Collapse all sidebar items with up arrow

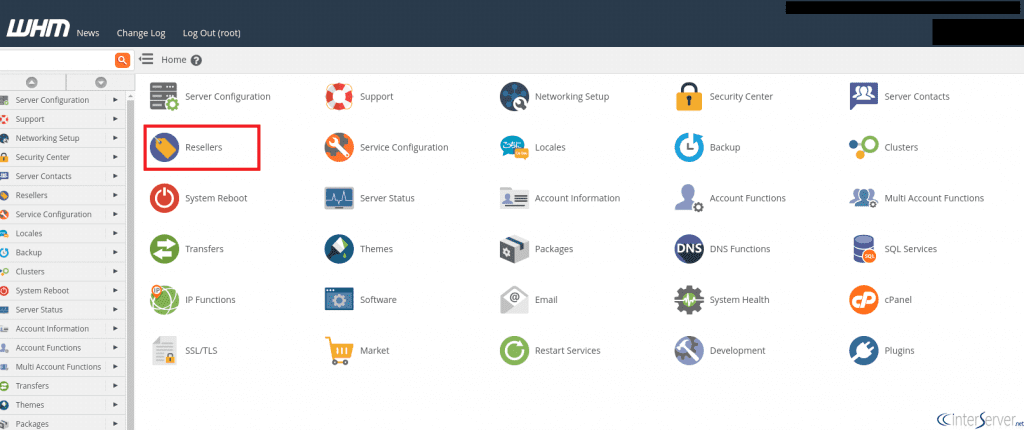[x=32, y=82]
